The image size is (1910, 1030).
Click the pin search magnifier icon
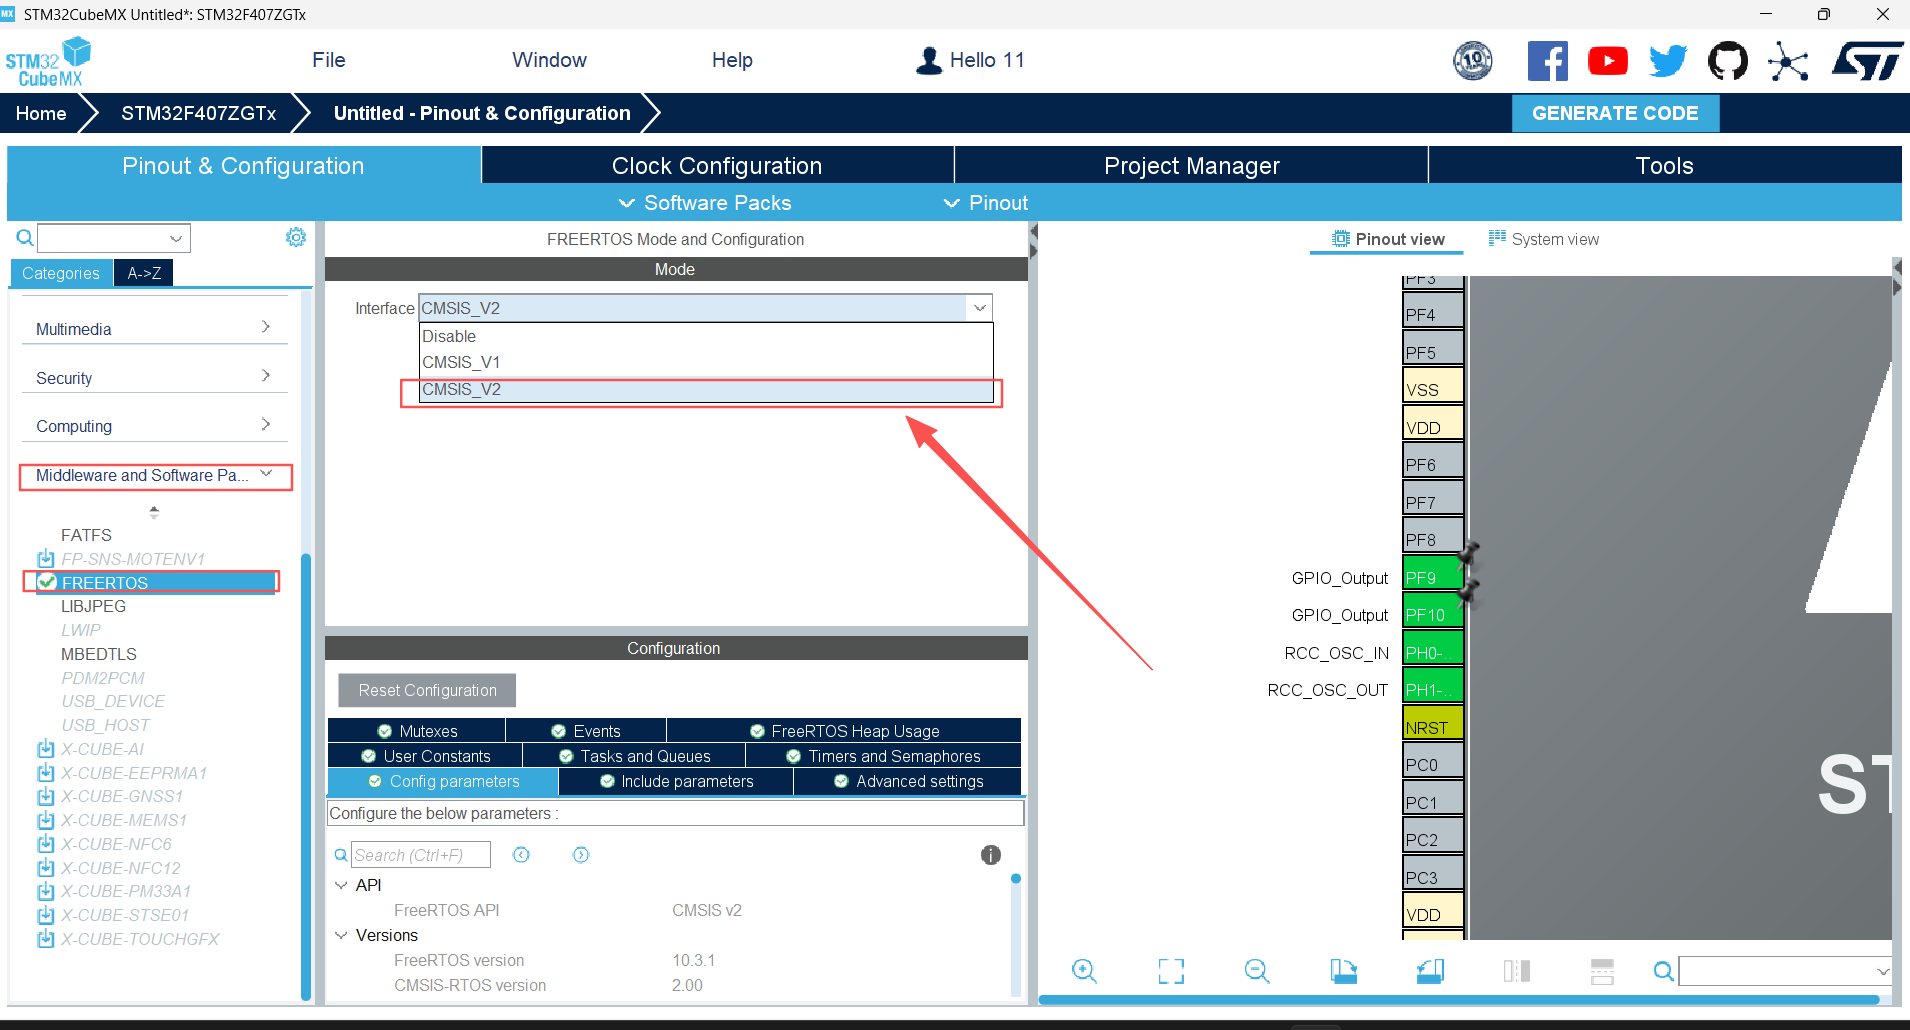click(1664, 971)
